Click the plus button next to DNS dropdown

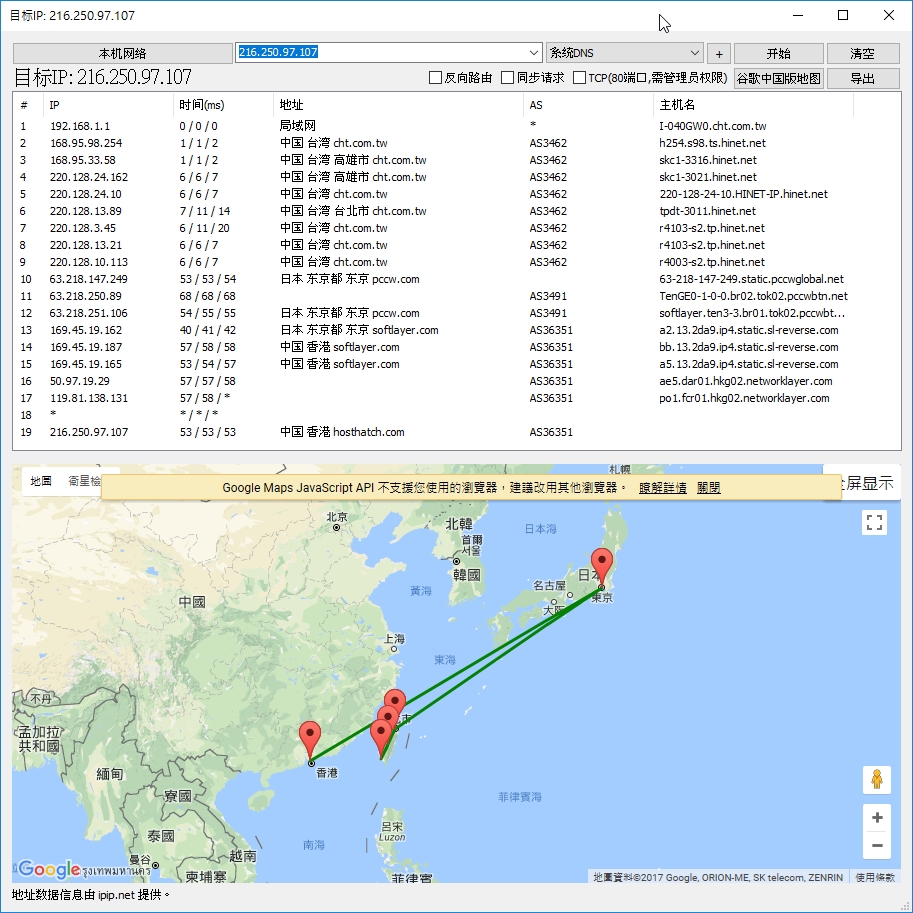tap(719, 54)
